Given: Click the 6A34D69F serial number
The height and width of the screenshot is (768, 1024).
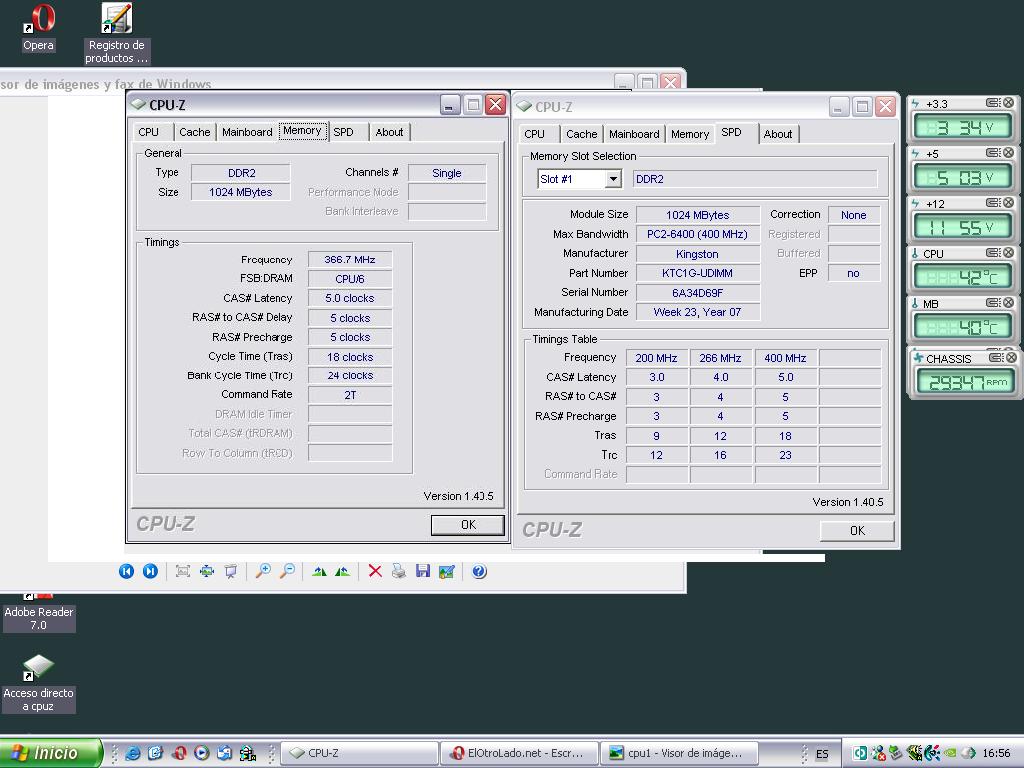Looking at the screenshot, I should tap(697, 293).
